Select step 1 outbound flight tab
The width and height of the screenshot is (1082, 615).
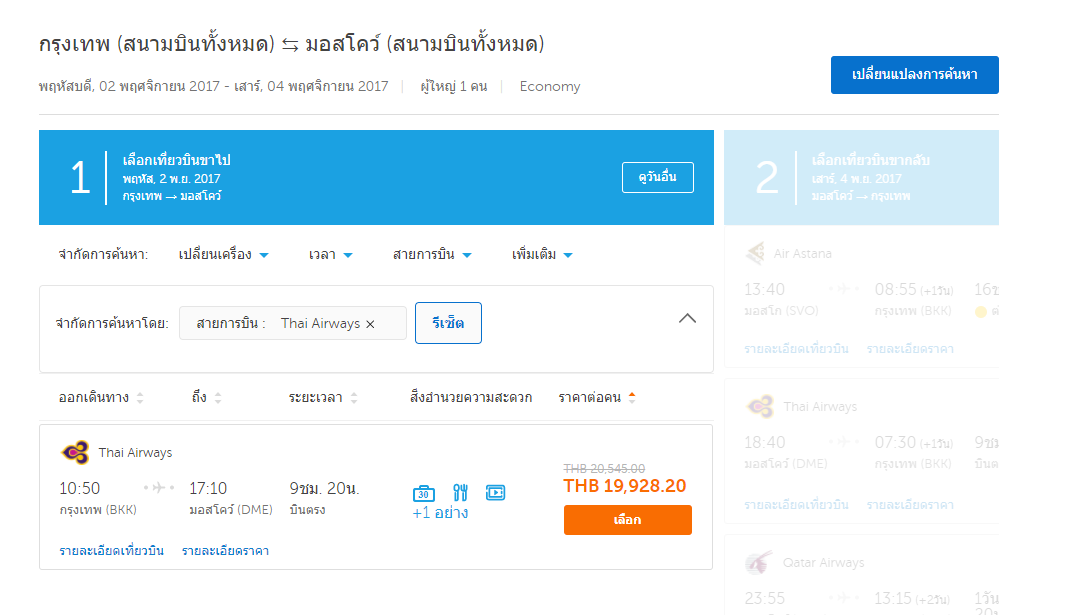(x=376, y=177)
